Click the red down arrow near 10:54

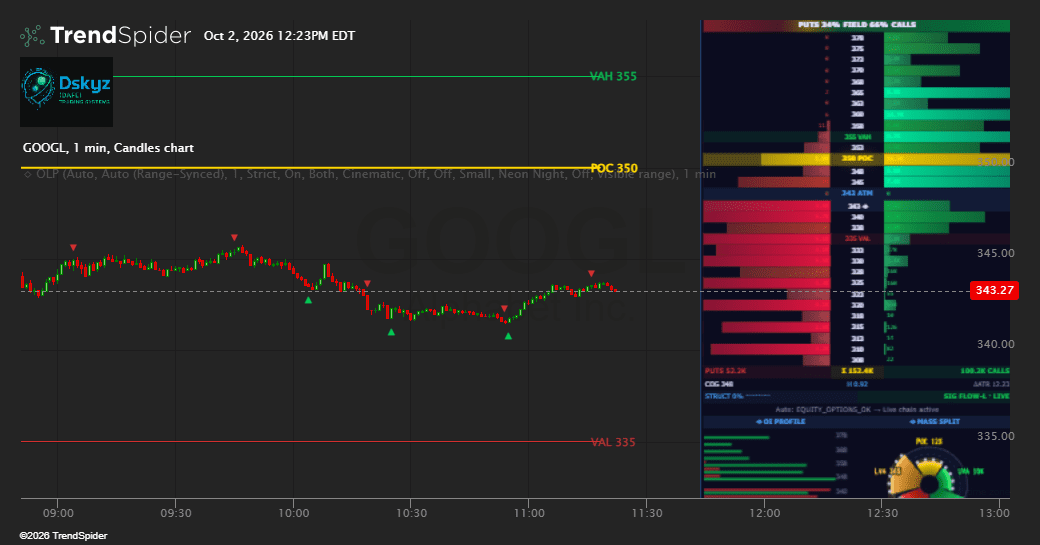(x=504, y=309)
